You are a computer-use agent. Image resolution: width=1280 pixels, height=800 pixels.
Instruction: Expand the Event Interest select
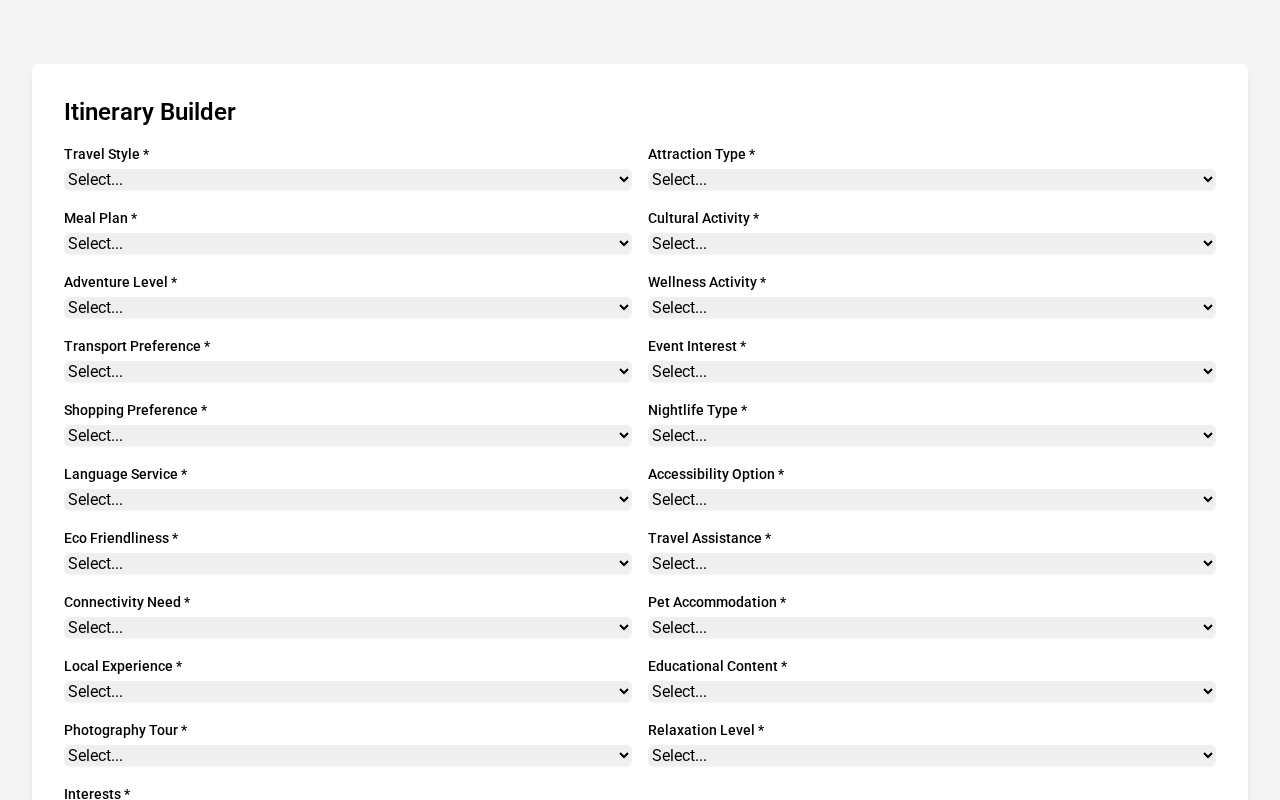(x=931, y=372)
